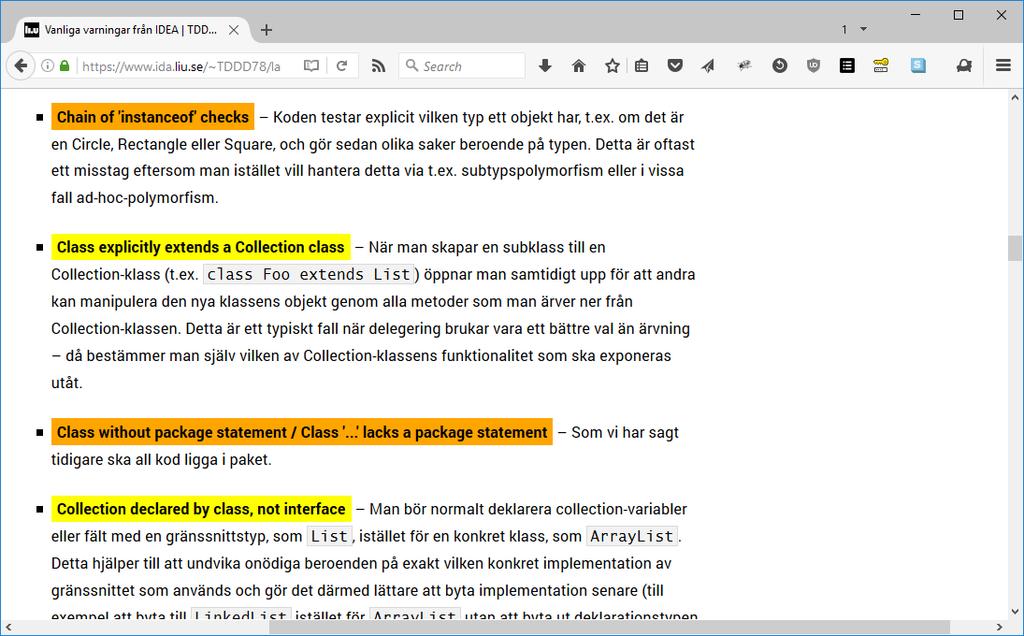Click the "Collection declared by class, not interface" heading
The width and height of the screenshot is (1024, 636).
pos(201,509)
